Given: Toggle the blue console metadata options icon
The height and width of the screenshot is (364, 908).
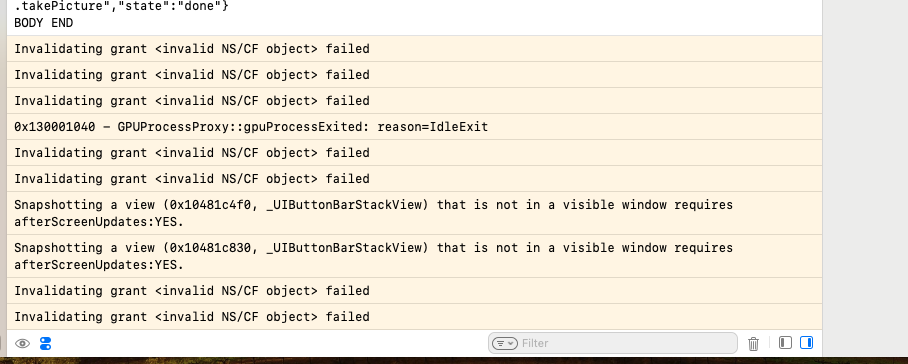Looking at the screenshot, I should 45,344.
